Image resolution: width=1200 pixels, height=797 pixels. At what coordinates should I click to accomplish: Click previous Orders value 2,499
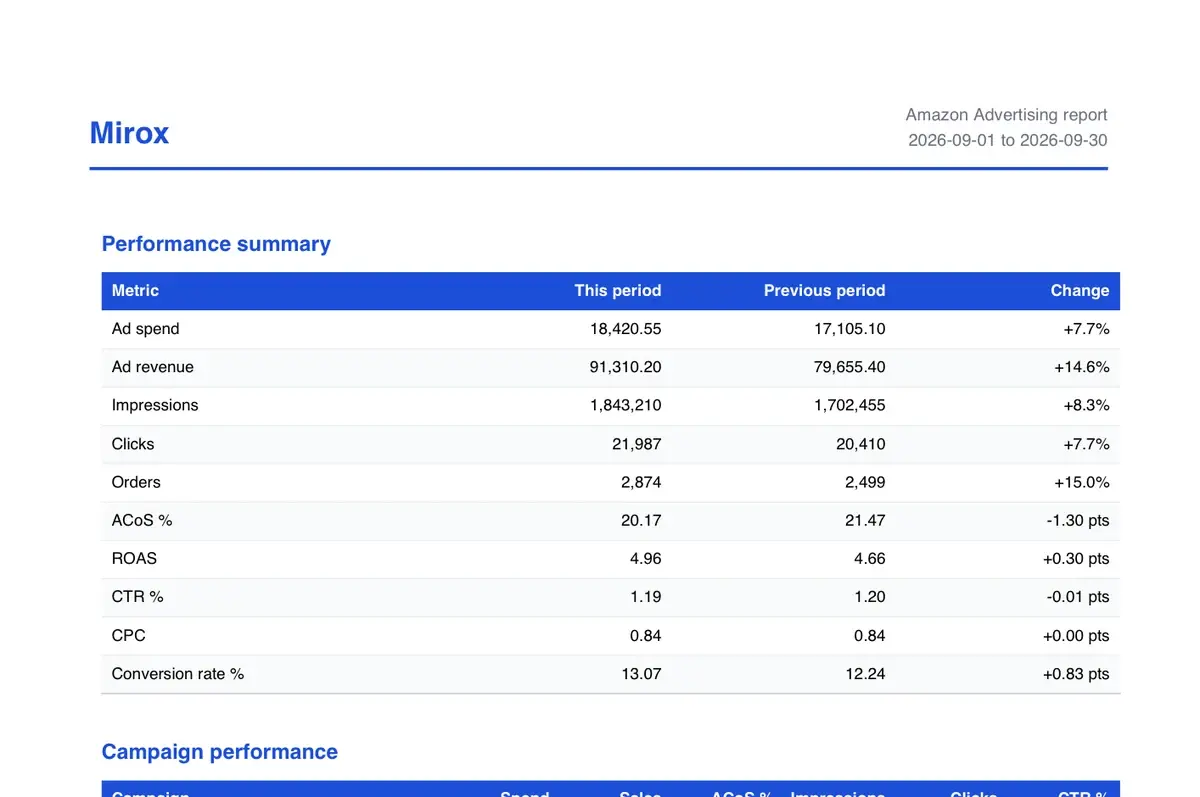[x=865, y=482]
